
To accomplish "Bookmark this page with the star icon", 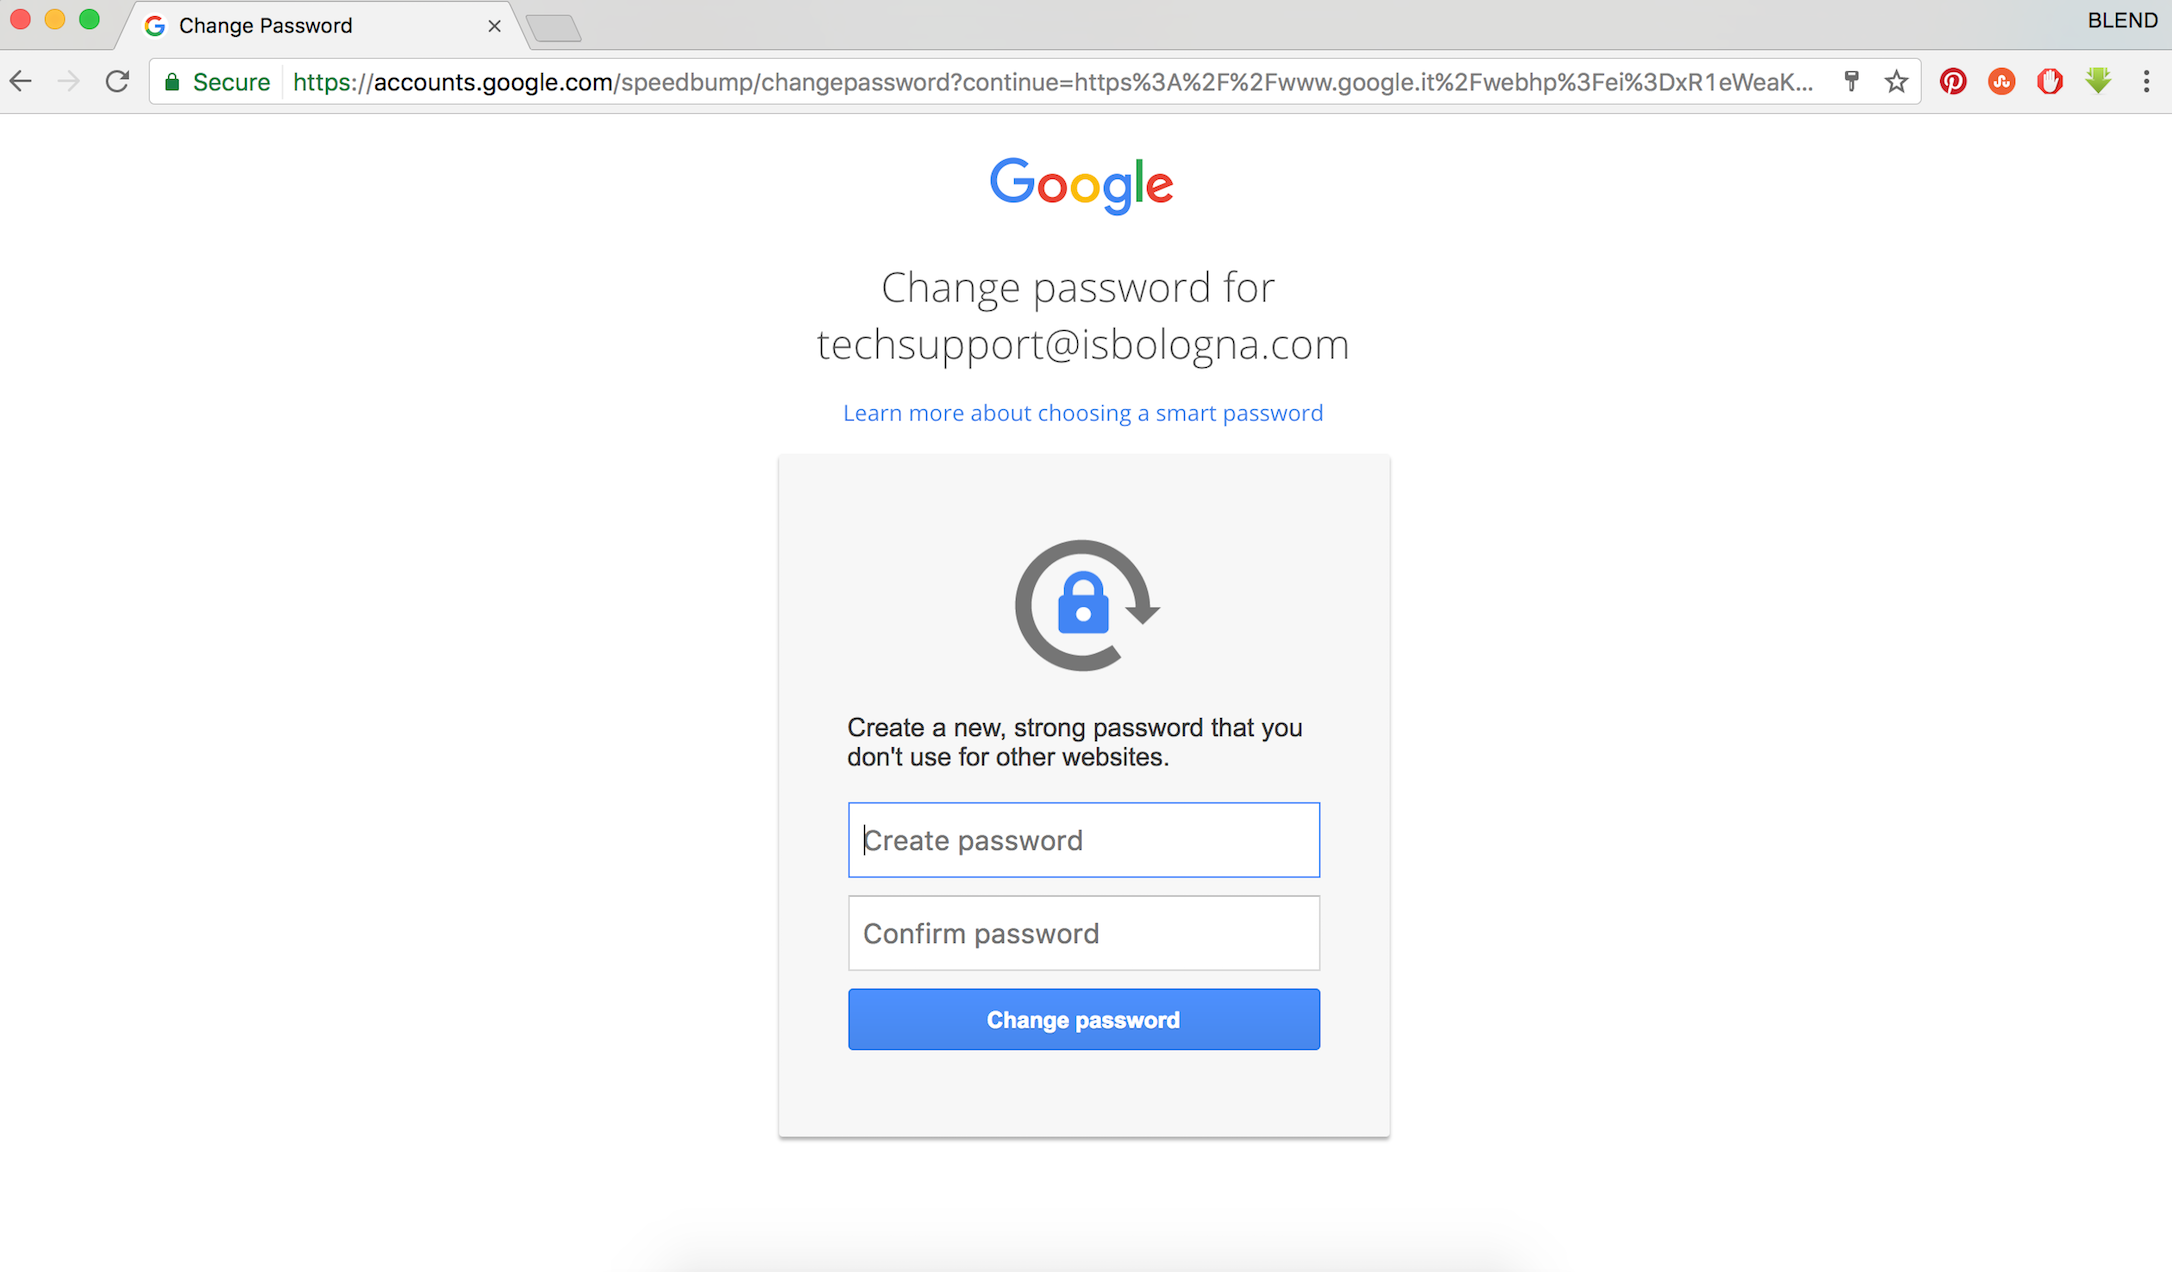I will click(1896, 82).
